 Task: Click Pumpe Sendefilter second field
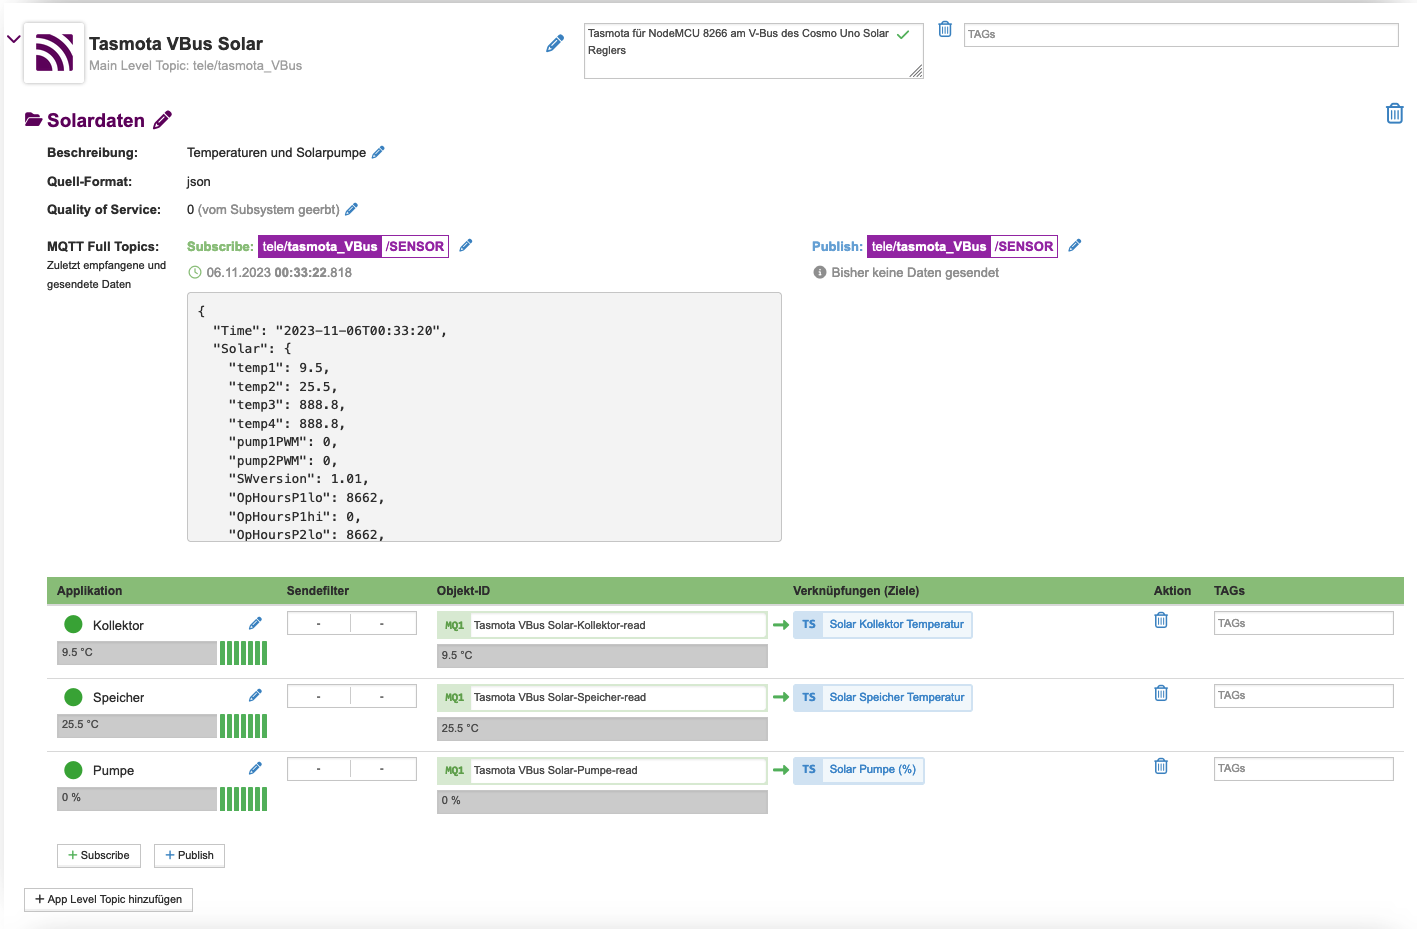click(383, 769)
